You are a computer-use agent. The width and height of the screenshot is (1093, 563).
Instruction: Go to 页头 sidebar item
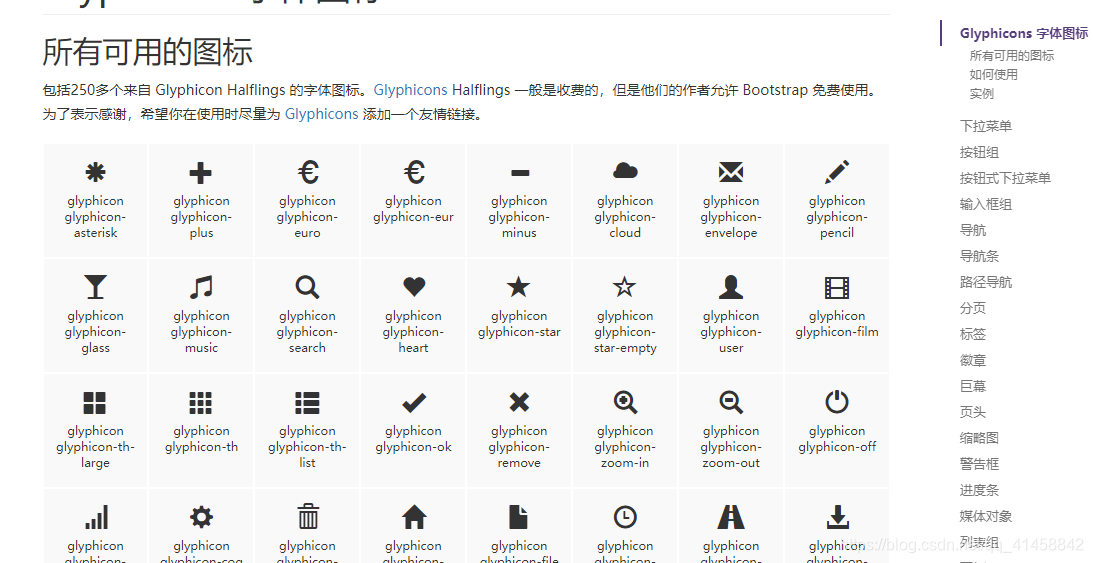[973, 412]
